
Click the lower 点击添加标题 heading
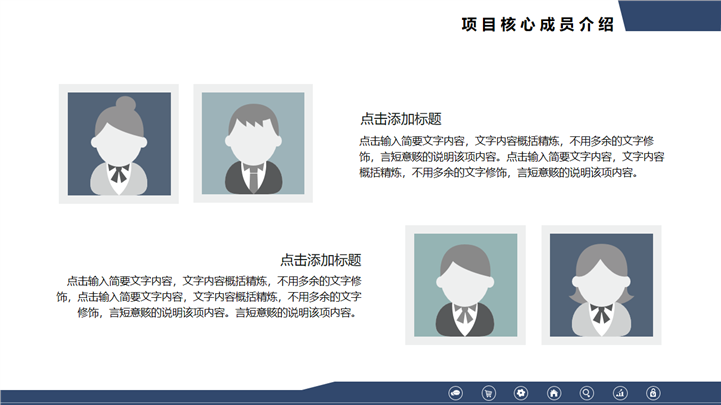pos(320,259)
